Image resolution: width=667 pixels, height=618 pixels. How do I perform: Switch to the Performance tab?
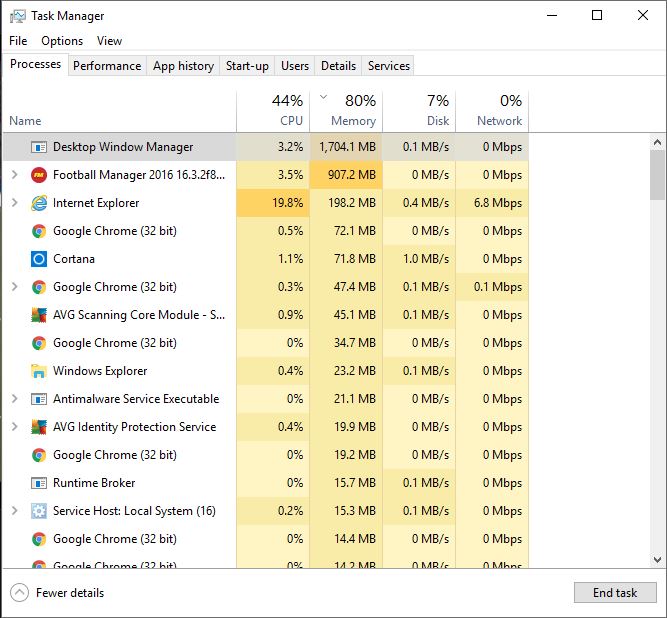pyautogui.click(x=107, y=66)
